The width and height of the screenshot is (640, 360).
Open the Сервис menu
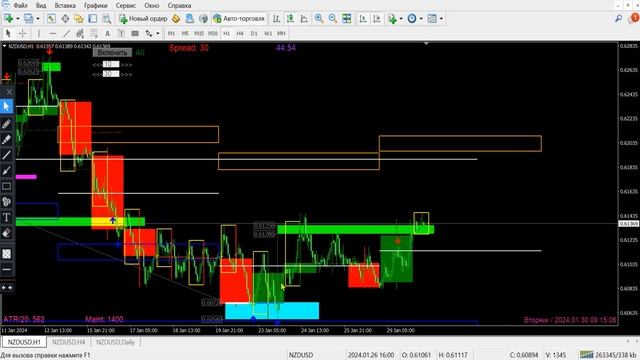126,5
